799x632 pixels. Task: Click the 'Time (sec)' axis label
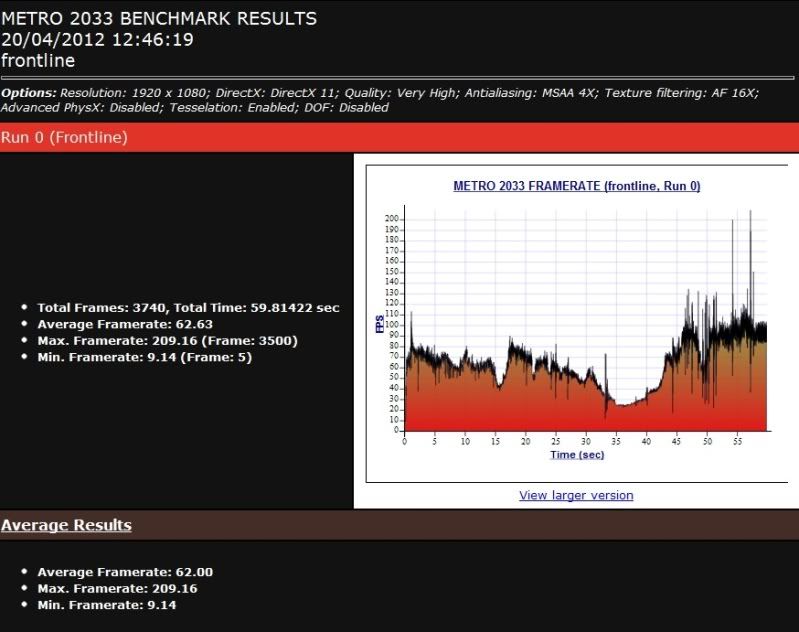coord(577,455)
